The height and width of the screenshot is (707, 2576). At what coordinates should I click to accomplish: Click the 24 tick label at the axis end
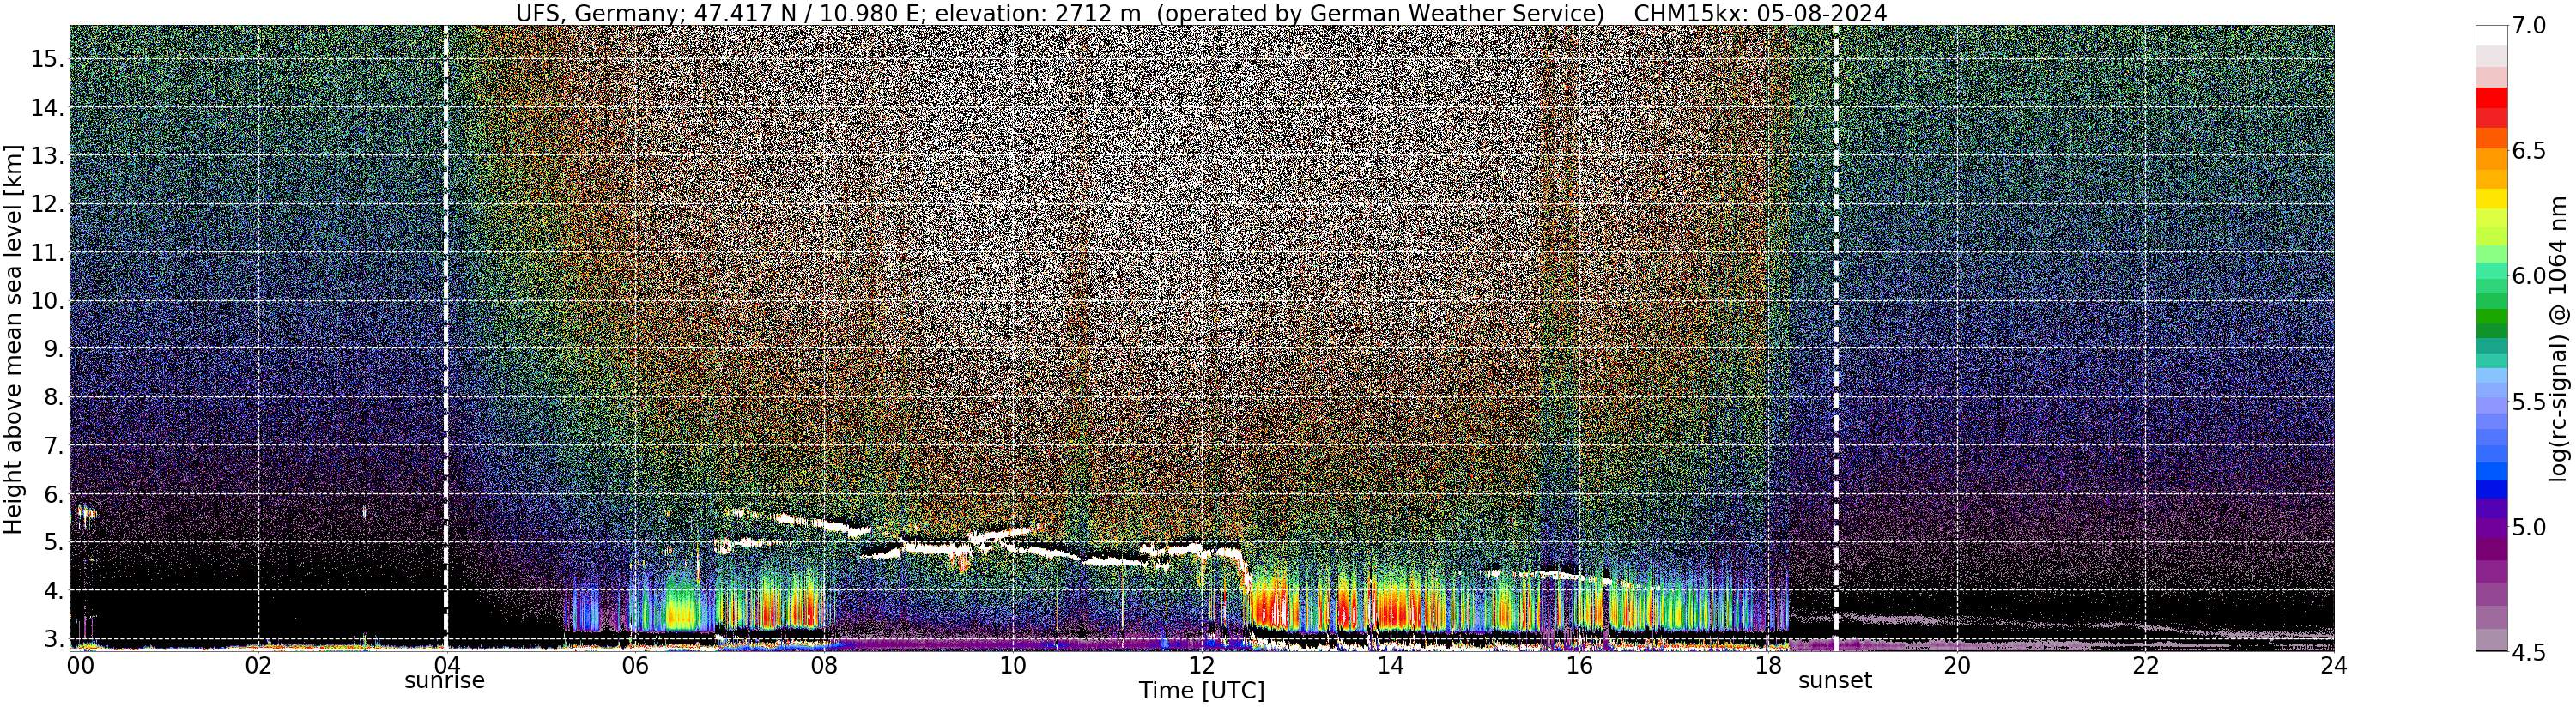(2333, 666)
